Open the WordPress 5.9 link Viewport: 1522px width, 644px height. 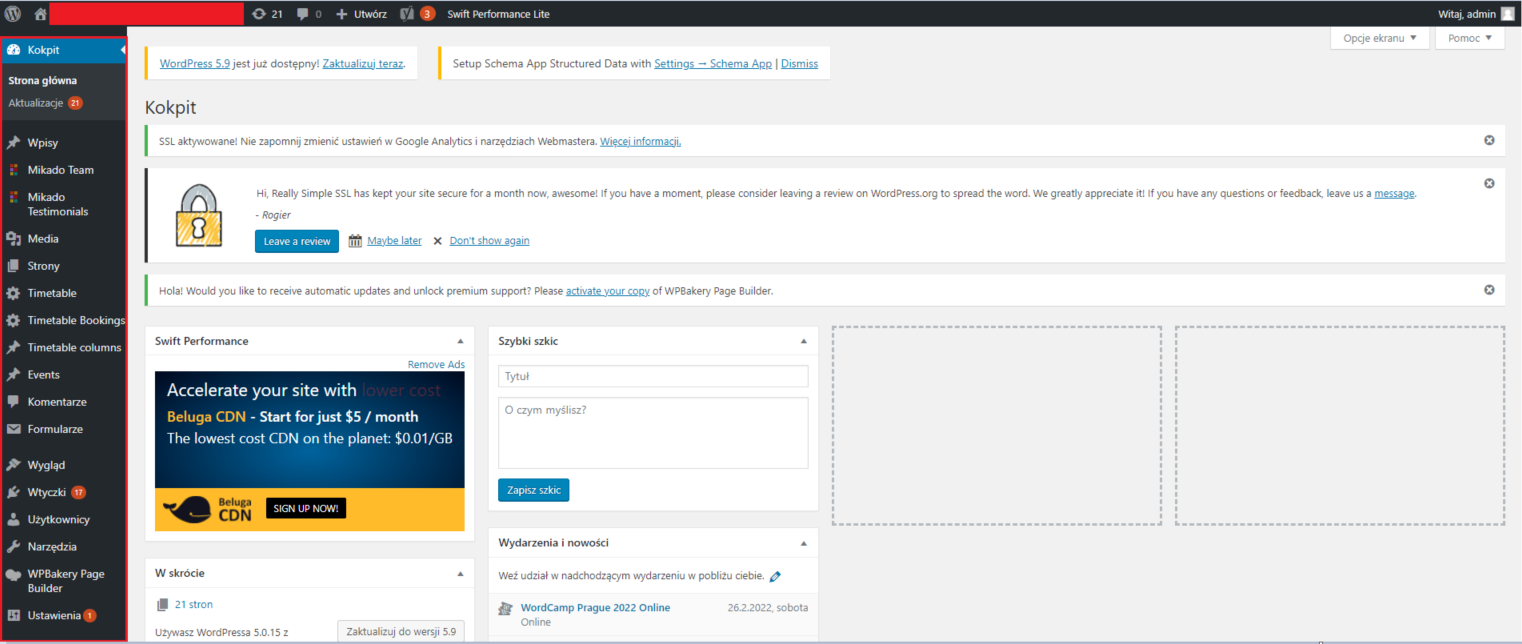click(195, 63)
